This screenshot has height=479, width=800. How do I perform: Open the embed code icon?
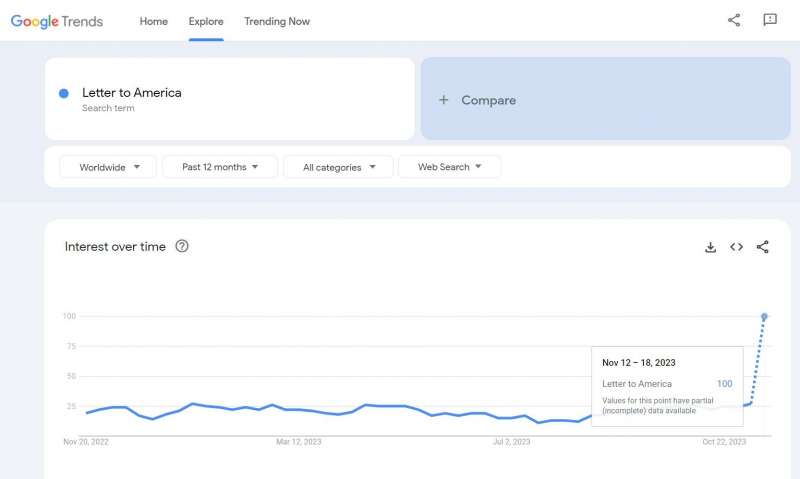[736, 247]
